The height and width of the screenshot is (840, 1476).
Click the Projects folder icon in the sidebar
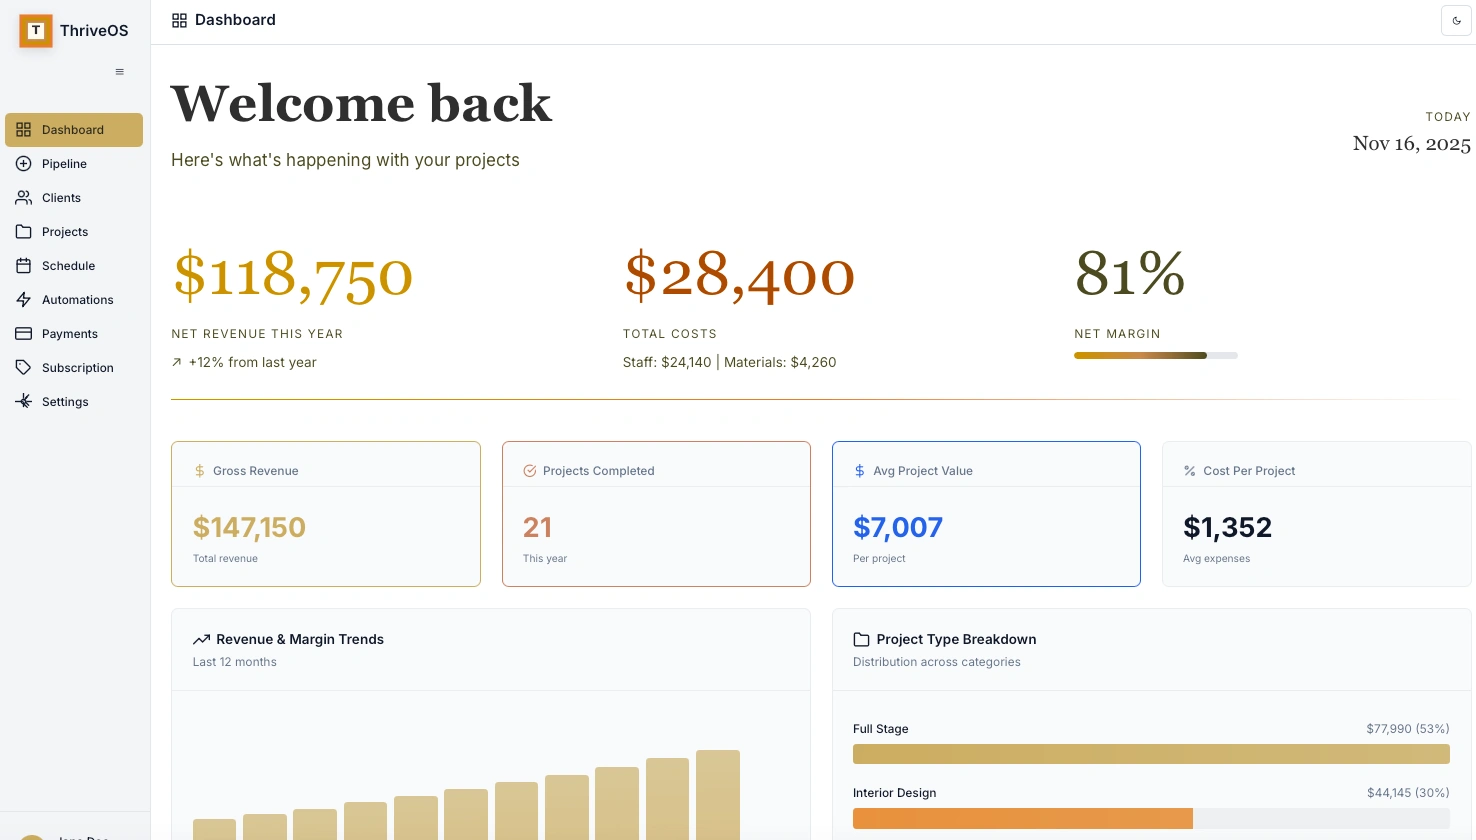coord(24,232)
